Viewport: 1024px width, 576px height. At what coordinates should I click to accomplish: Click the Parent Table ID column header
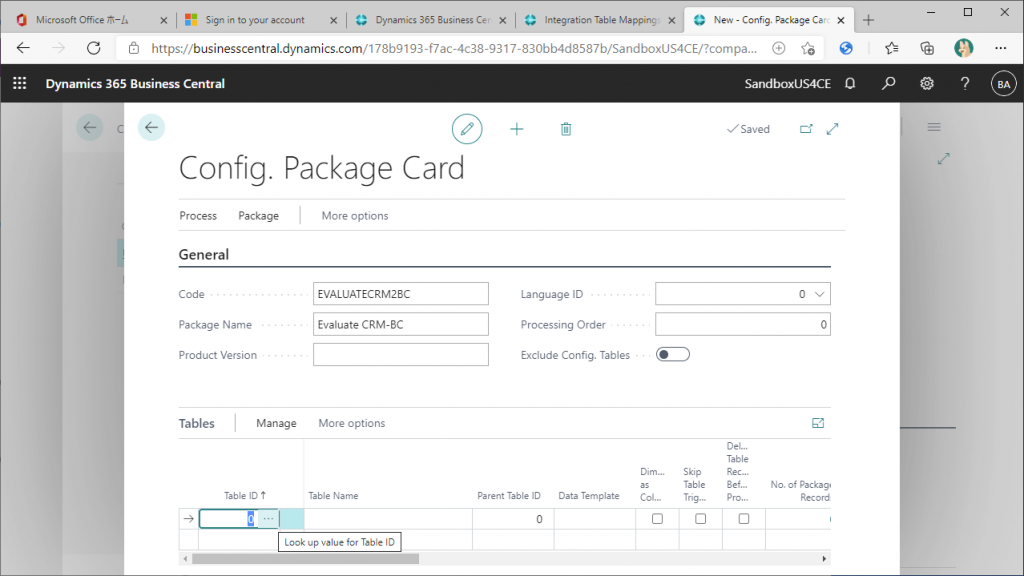[509, 496]
